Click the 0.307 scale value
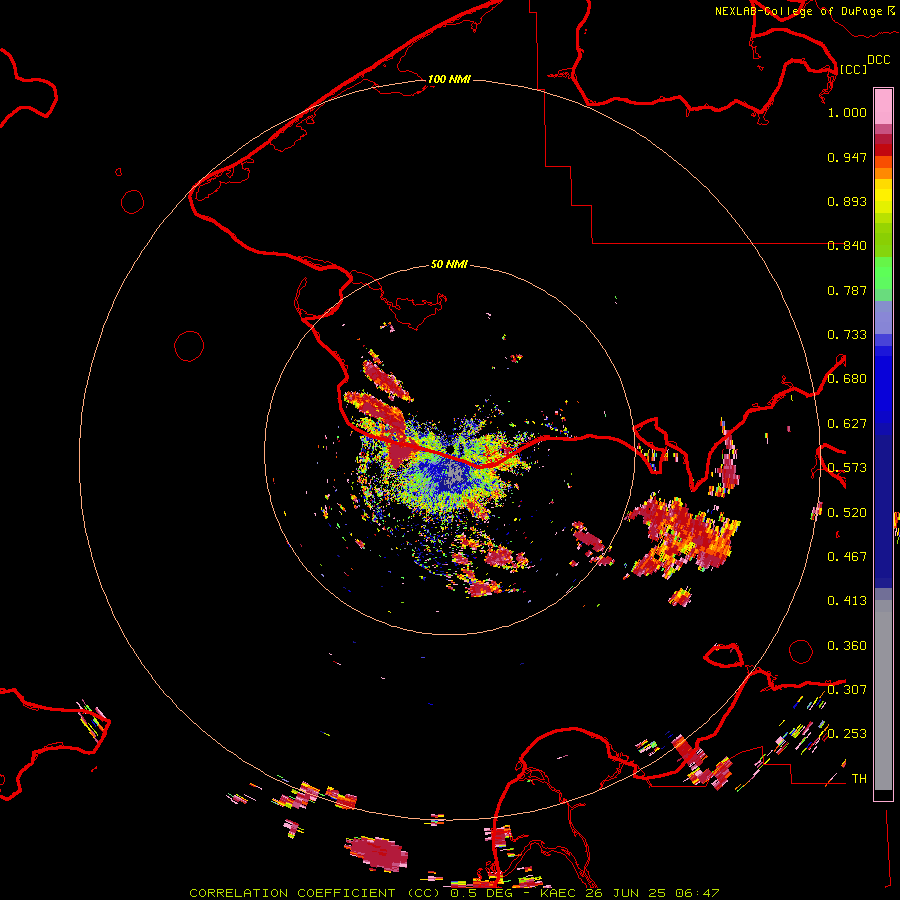 tap(847, 690)
